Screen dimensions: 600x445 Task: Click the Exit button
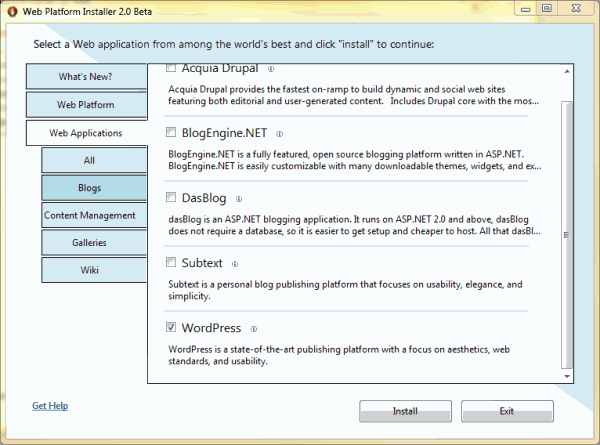507,411
